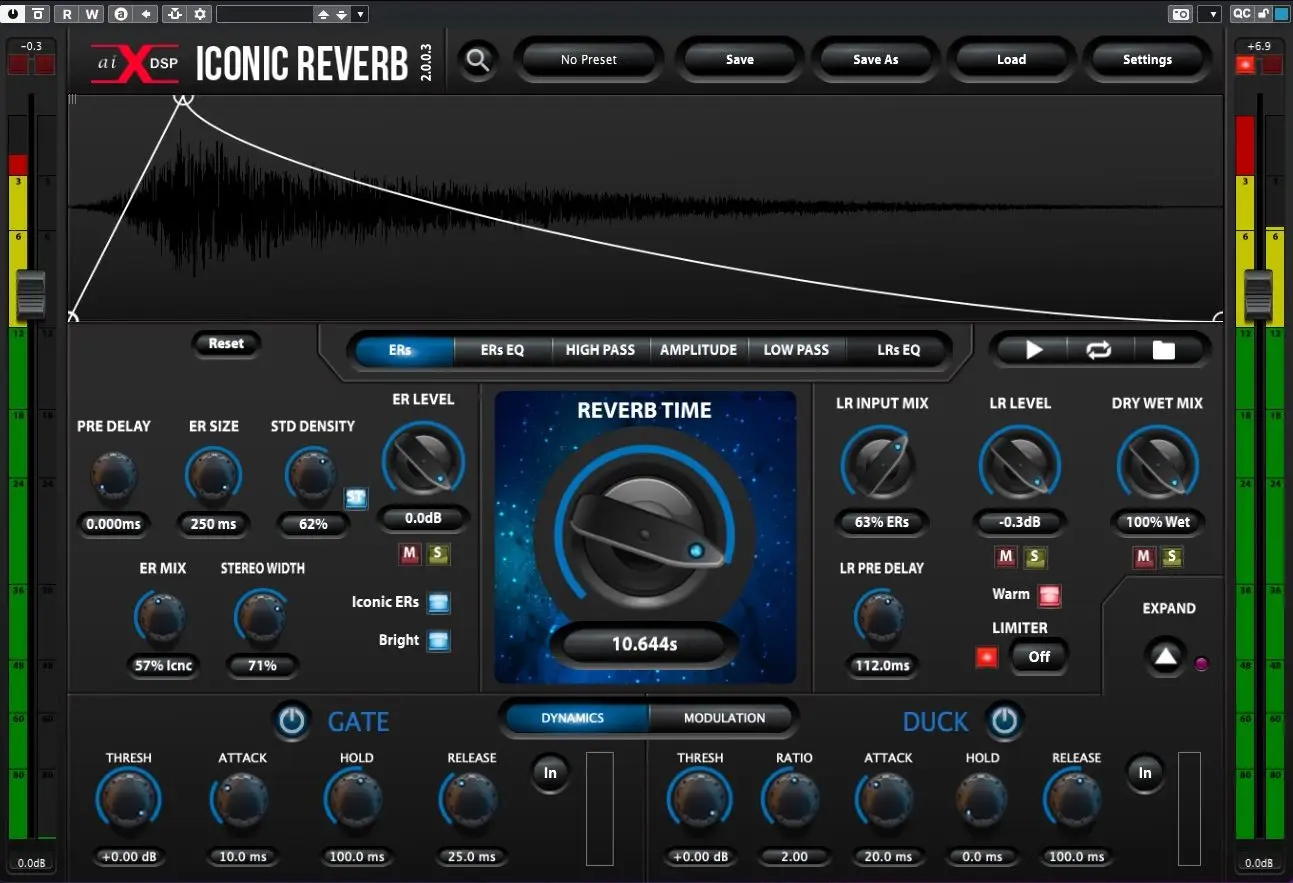
Task: Toggle the GATE In button
Action: click(550, 773)
